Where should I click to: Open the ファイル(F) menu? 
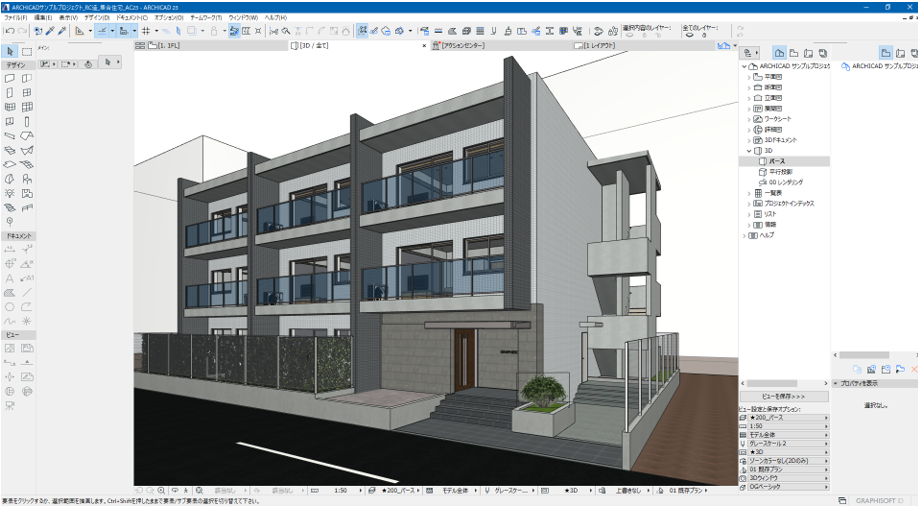point(16,18)
